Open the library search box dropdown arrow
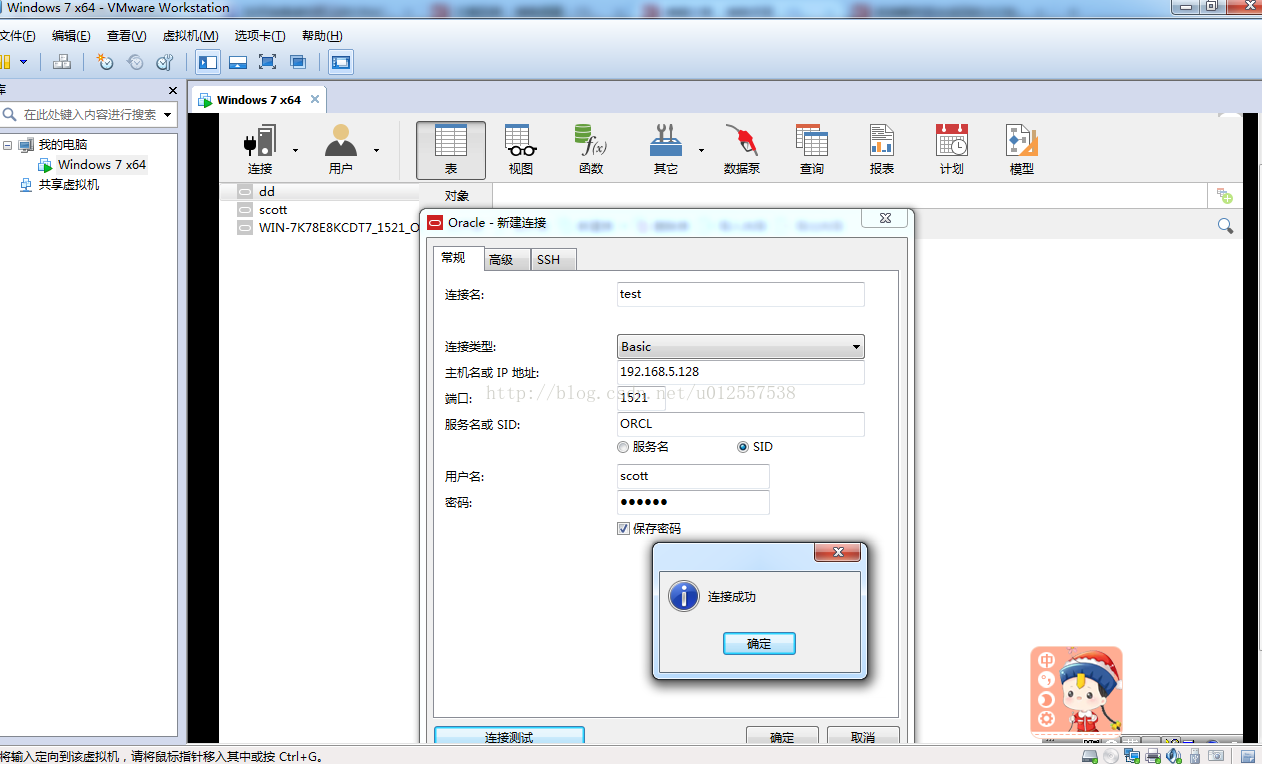The image size is (1262, 765). coord(167,115)
